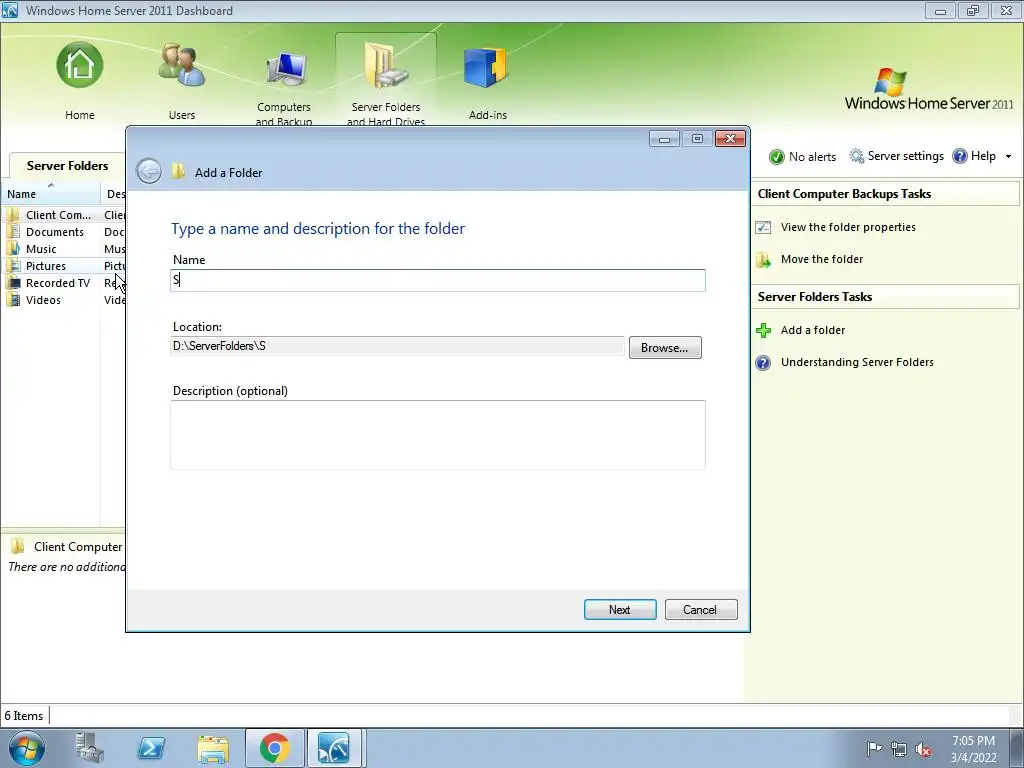Click the green No alerts checkmark icon
Viewport: 1024px width, 768px height.
click(776, 157)
